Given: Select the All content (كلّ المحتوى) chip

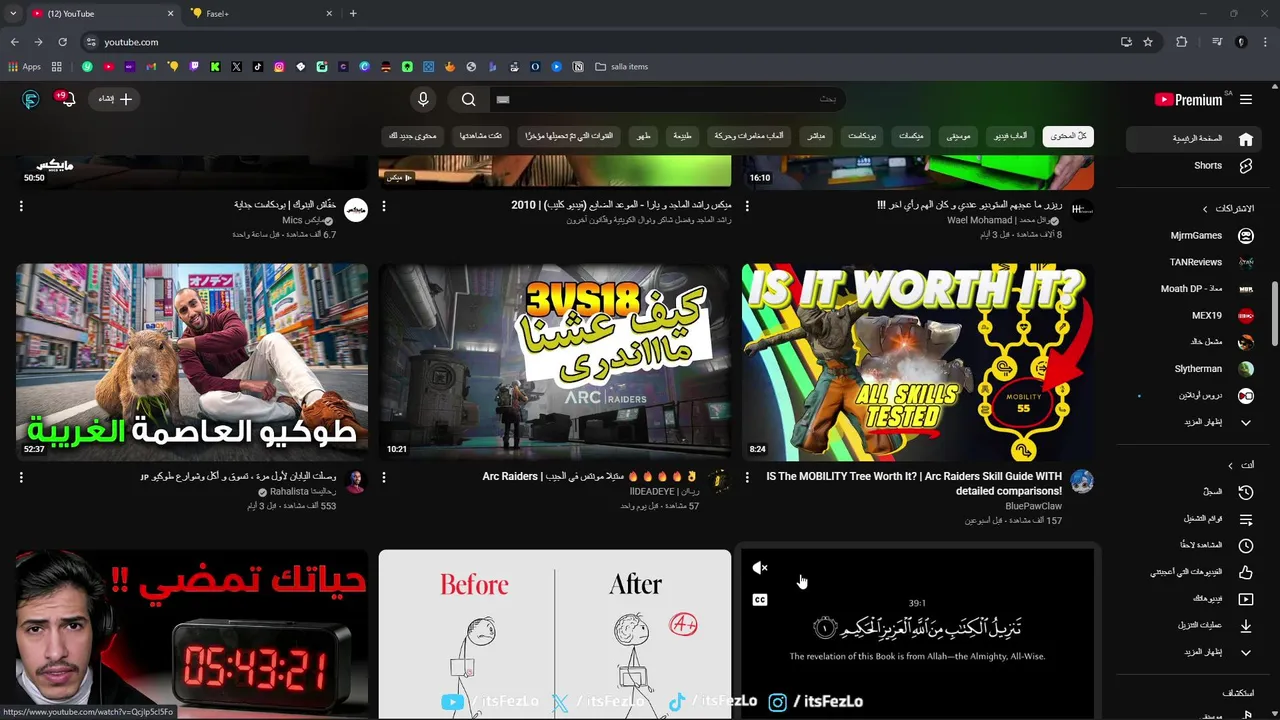Looking at the screenshot, I should 1068,136.
